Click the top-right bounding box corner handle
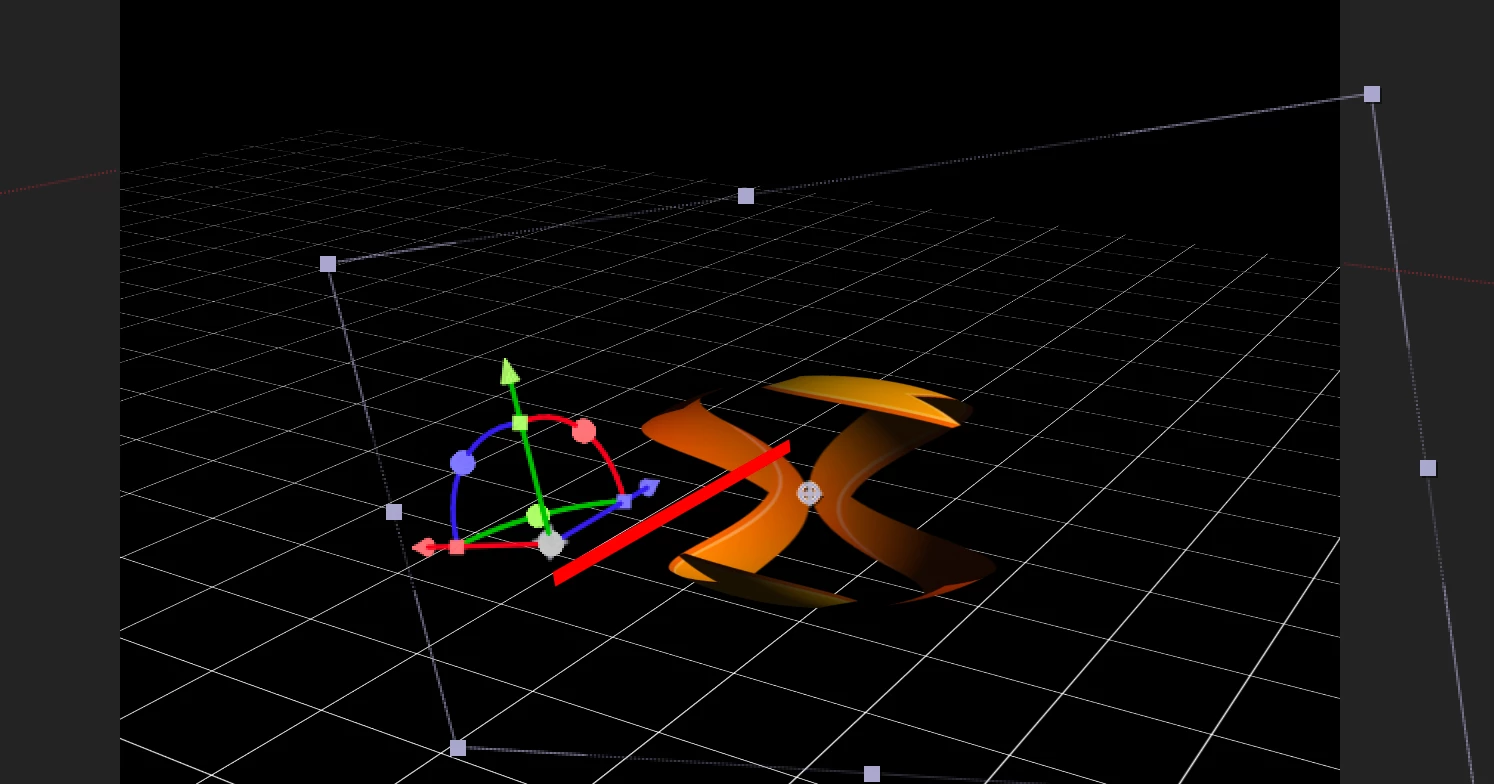The height and width of the screenshot is (784, 1494). click(x=1372, y=94)
